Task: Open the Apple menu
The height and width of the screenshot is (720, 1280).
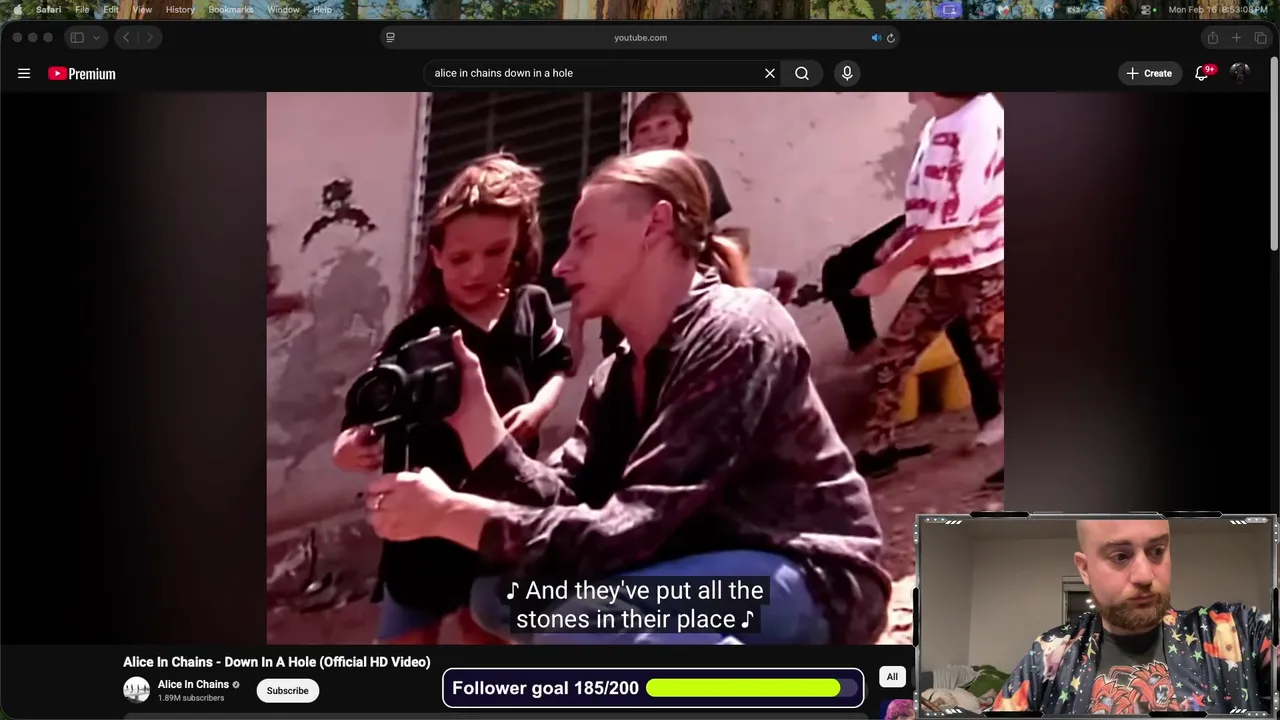Action: coord(17,9)
